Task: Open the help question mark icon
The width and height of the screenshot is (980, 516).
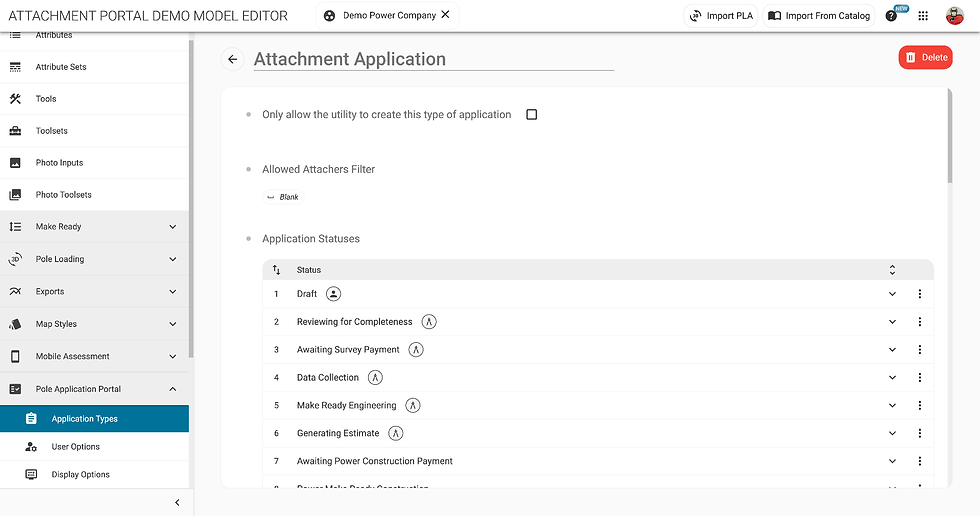Action: point(891,16)
